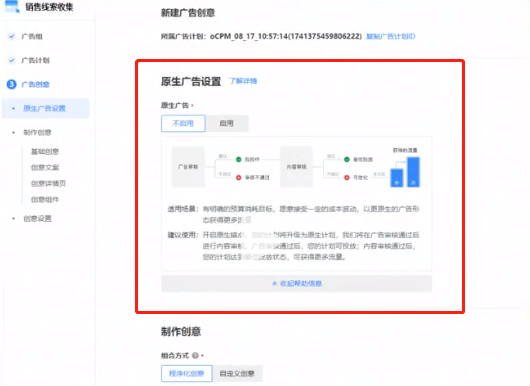The width and height of the screenshot is (530, 386).
Task: Click the blue traffic bar chart graphic
Action: 405,172
